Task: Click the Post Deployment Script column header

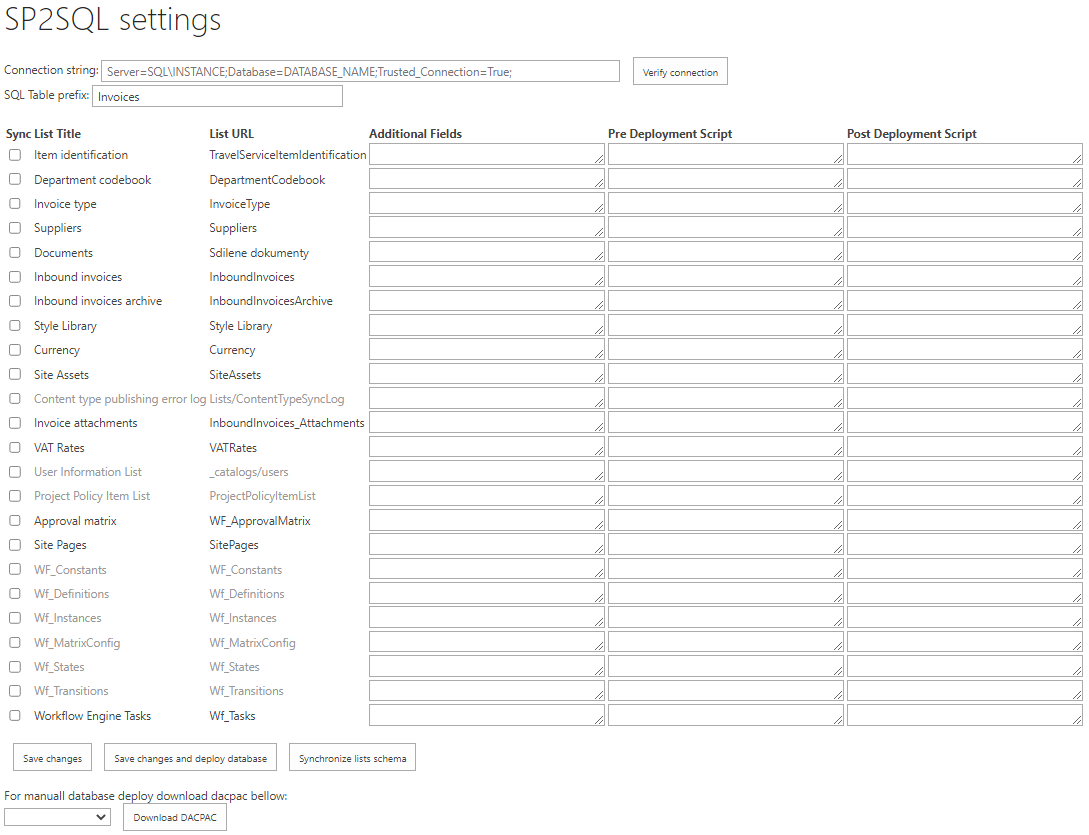Action: (x=912, y=134)
